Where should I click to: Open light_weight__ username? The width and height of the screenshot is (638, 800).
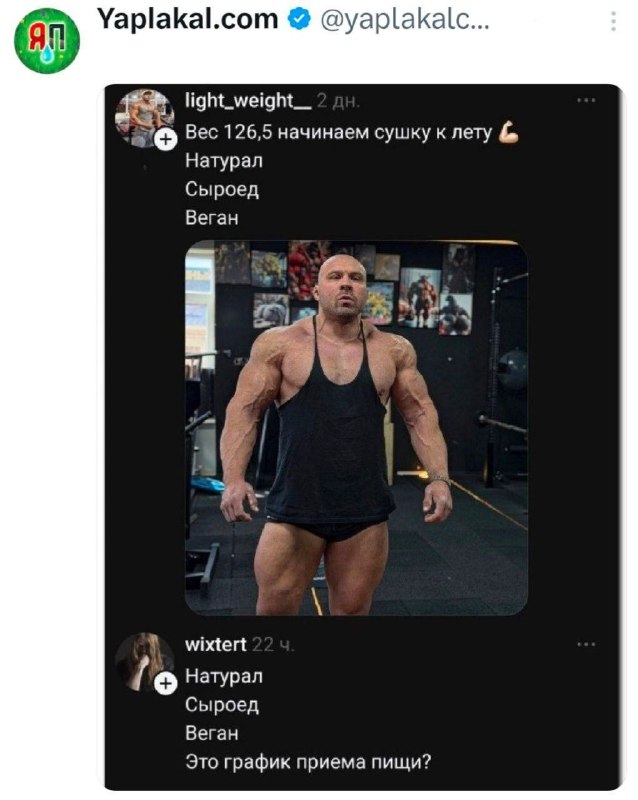click(x=248, y=101)
